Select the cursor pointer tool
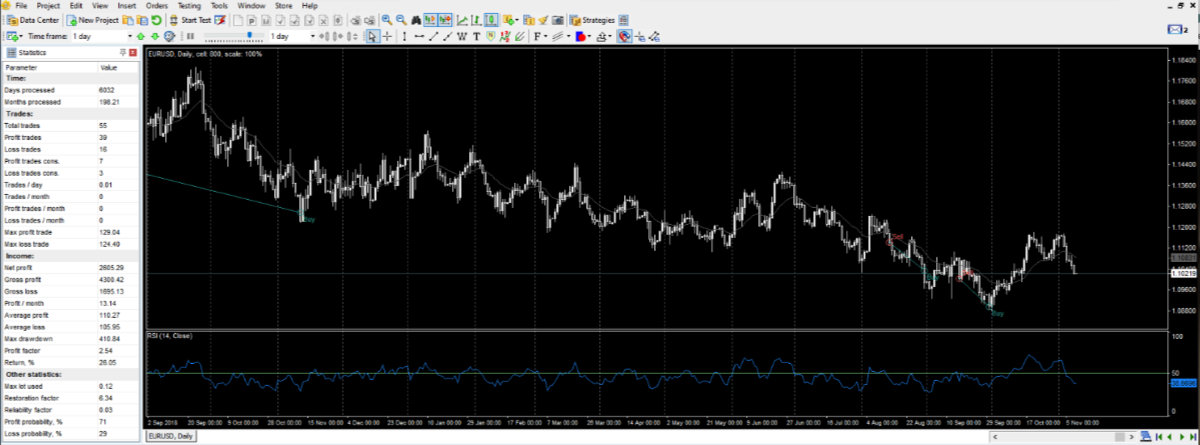The width and height of the screenshot is (1200, 445). point(372,36)
